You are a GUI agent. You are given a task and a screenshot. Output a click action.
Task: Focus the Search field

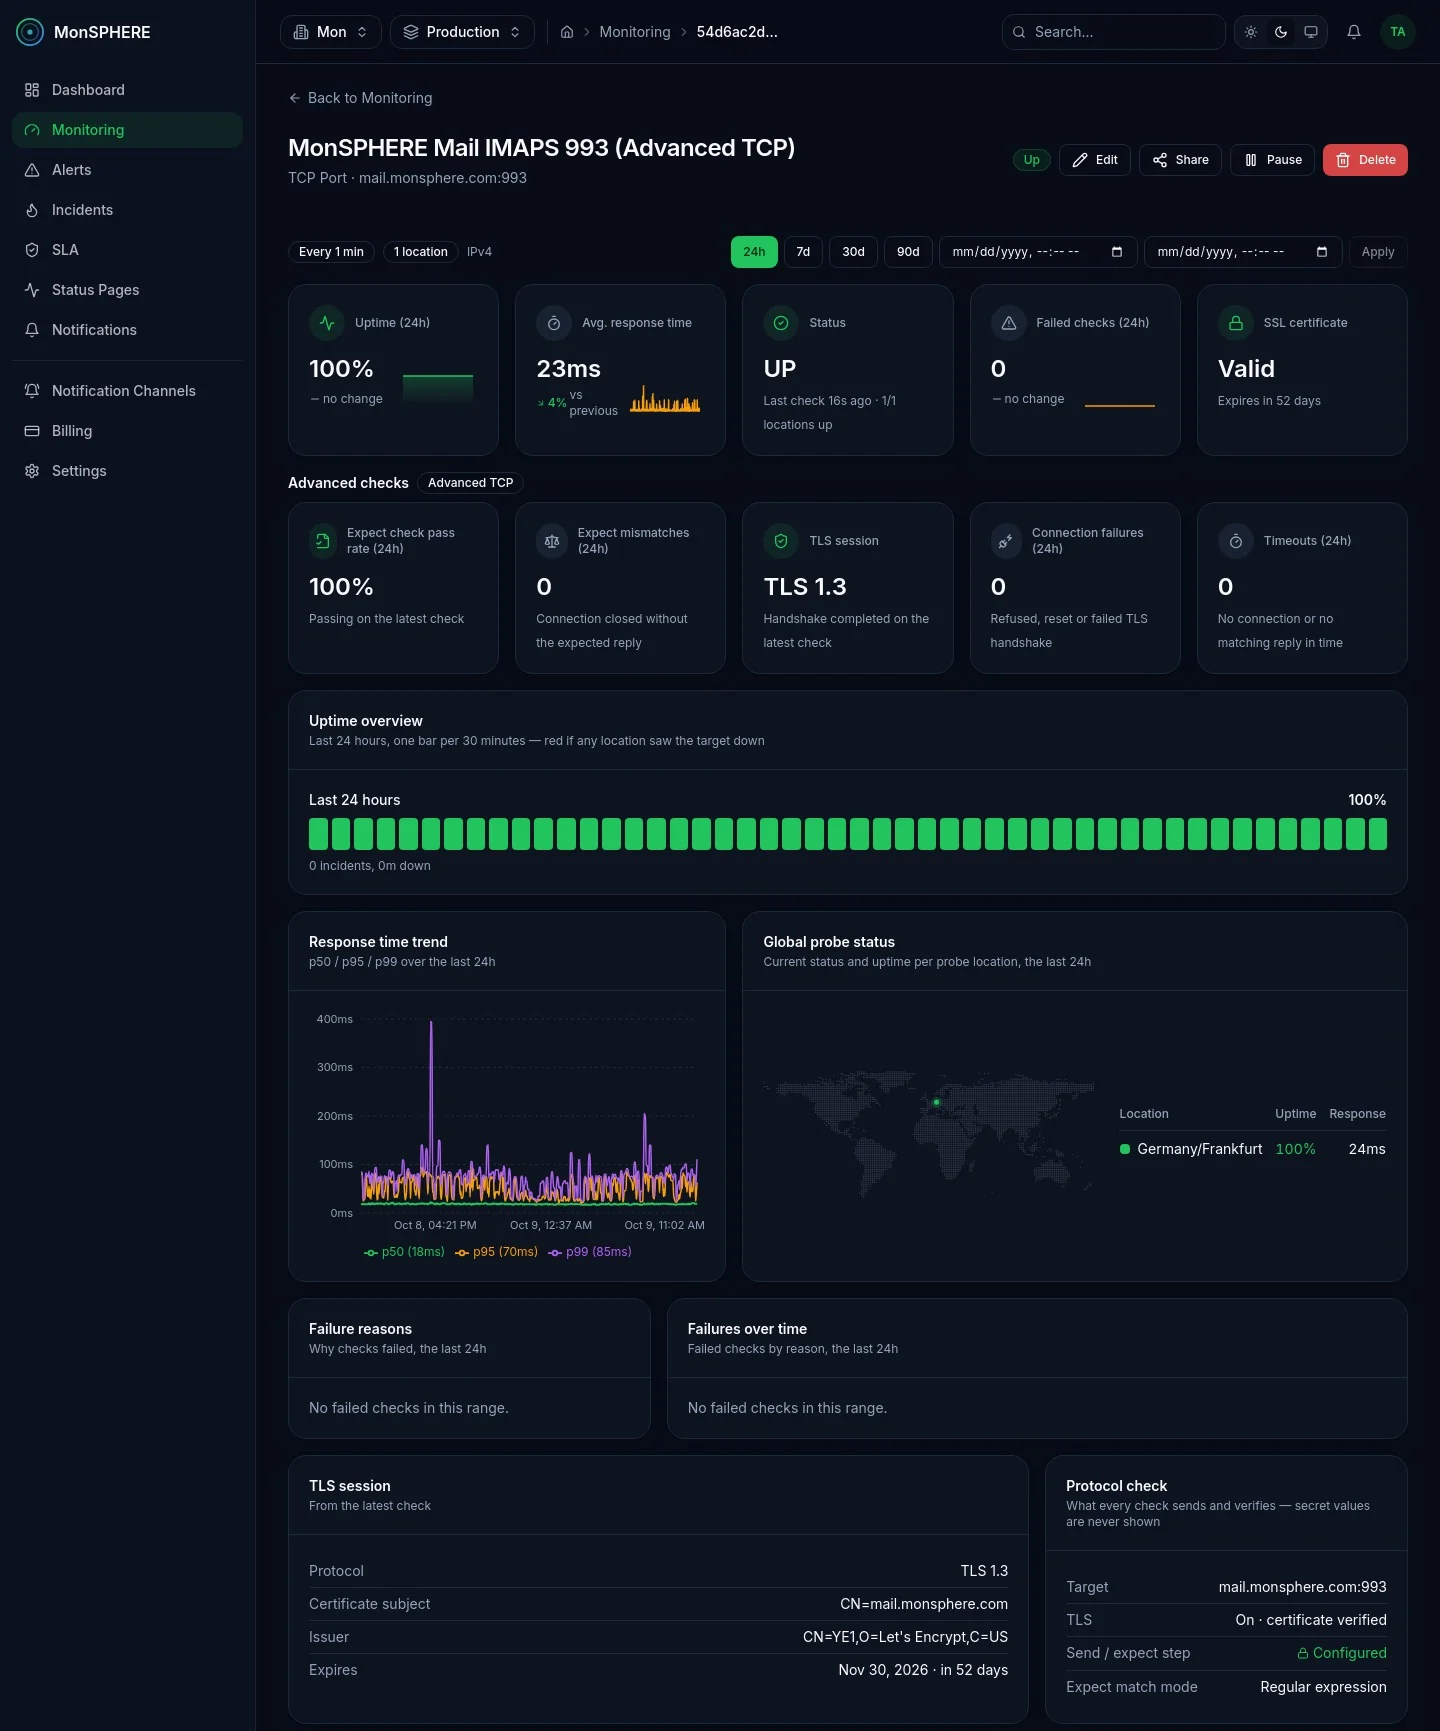coord(1114,32)
